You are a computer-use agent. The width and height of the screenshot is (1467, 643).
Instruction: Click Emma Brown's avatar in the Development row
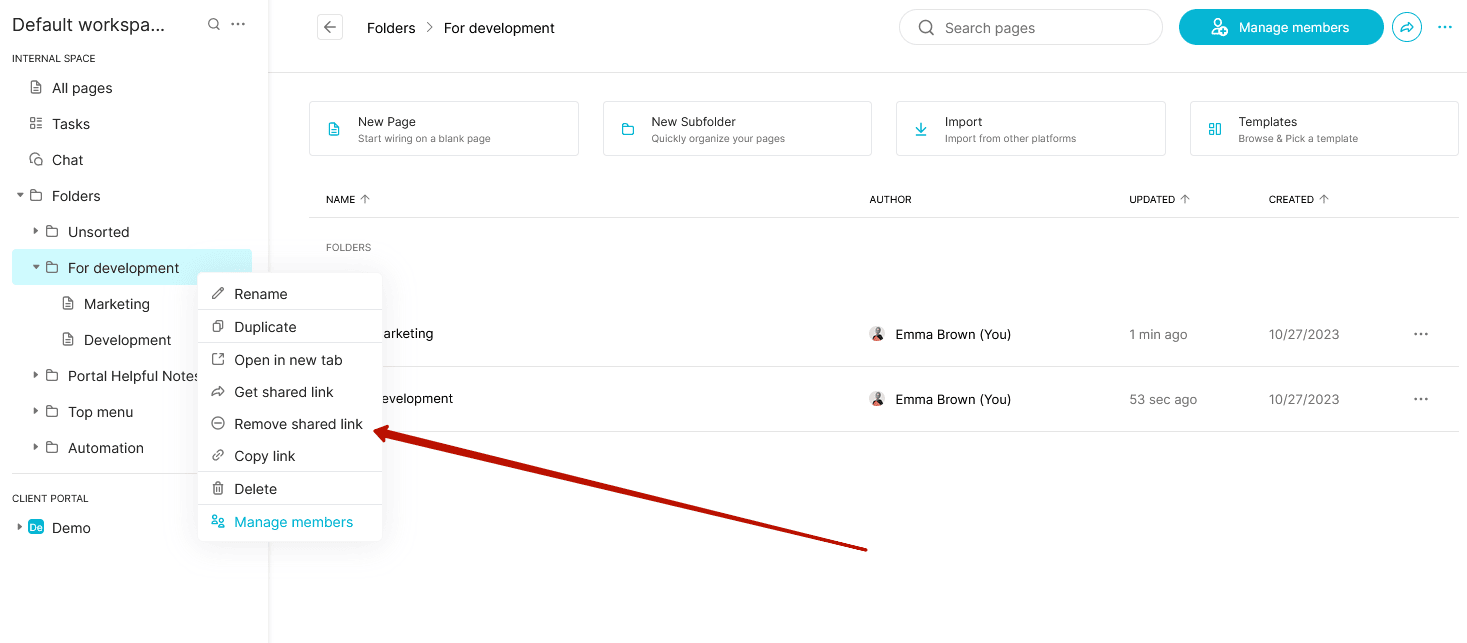pos(877,399)
